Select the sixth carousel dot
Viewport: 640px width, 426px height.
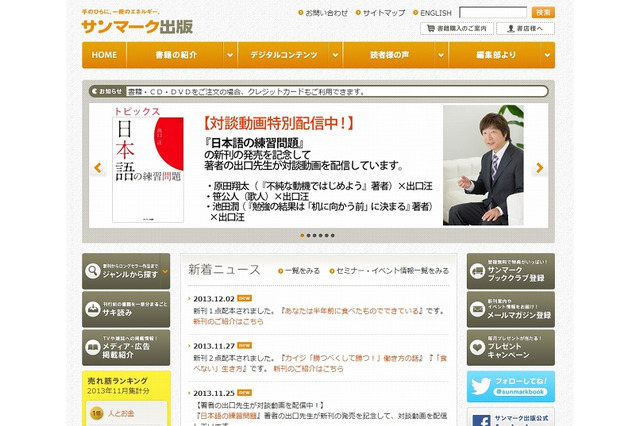pos(333,235)
